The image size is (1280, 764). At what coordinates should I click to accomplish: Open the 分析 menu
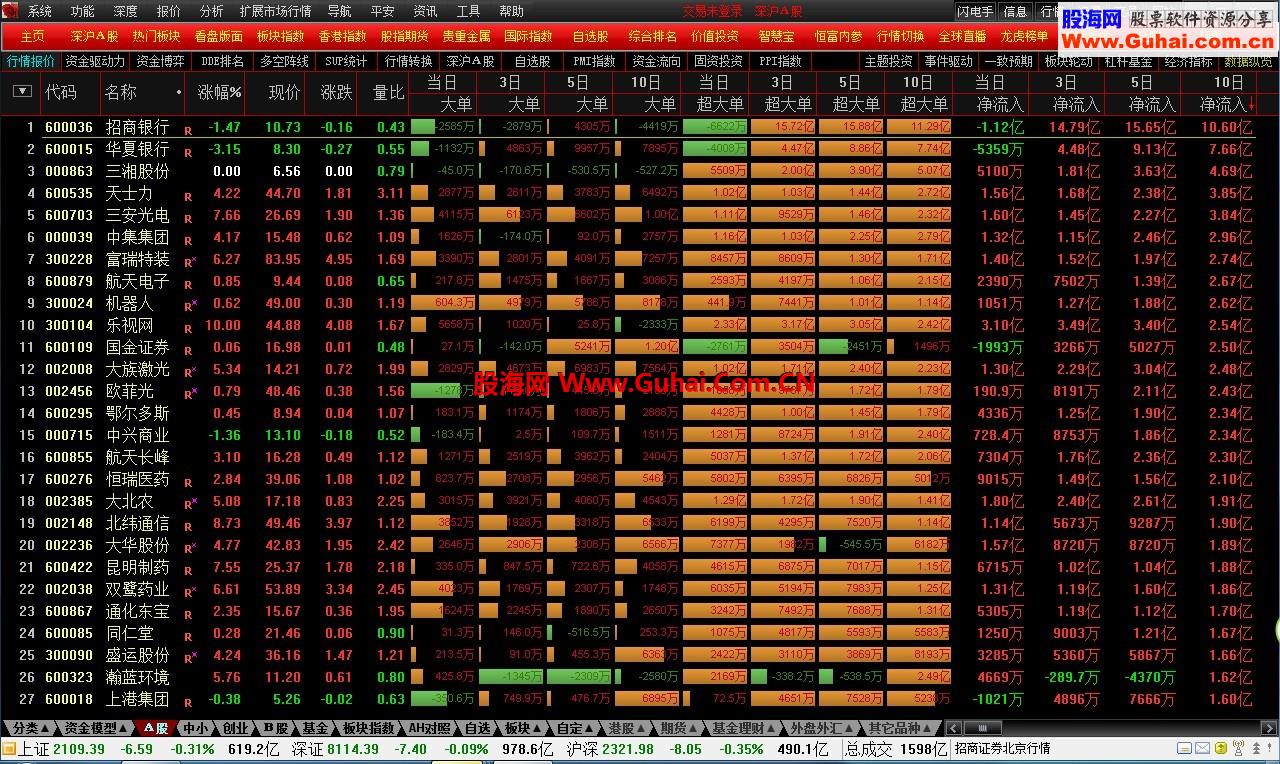(211, 12)
